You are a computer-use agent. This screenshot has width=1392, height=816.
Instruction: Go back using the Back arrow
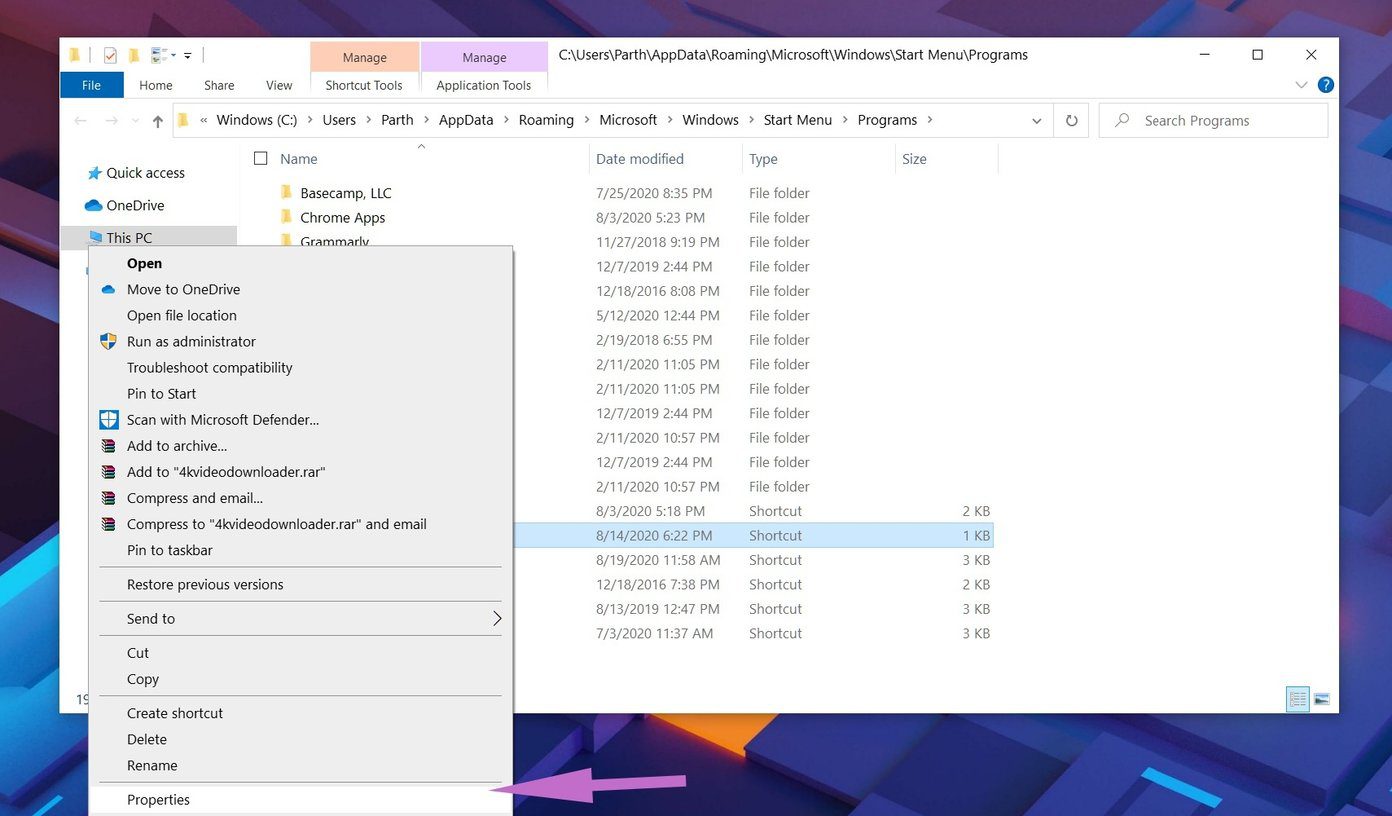click(x=80, y=120)
